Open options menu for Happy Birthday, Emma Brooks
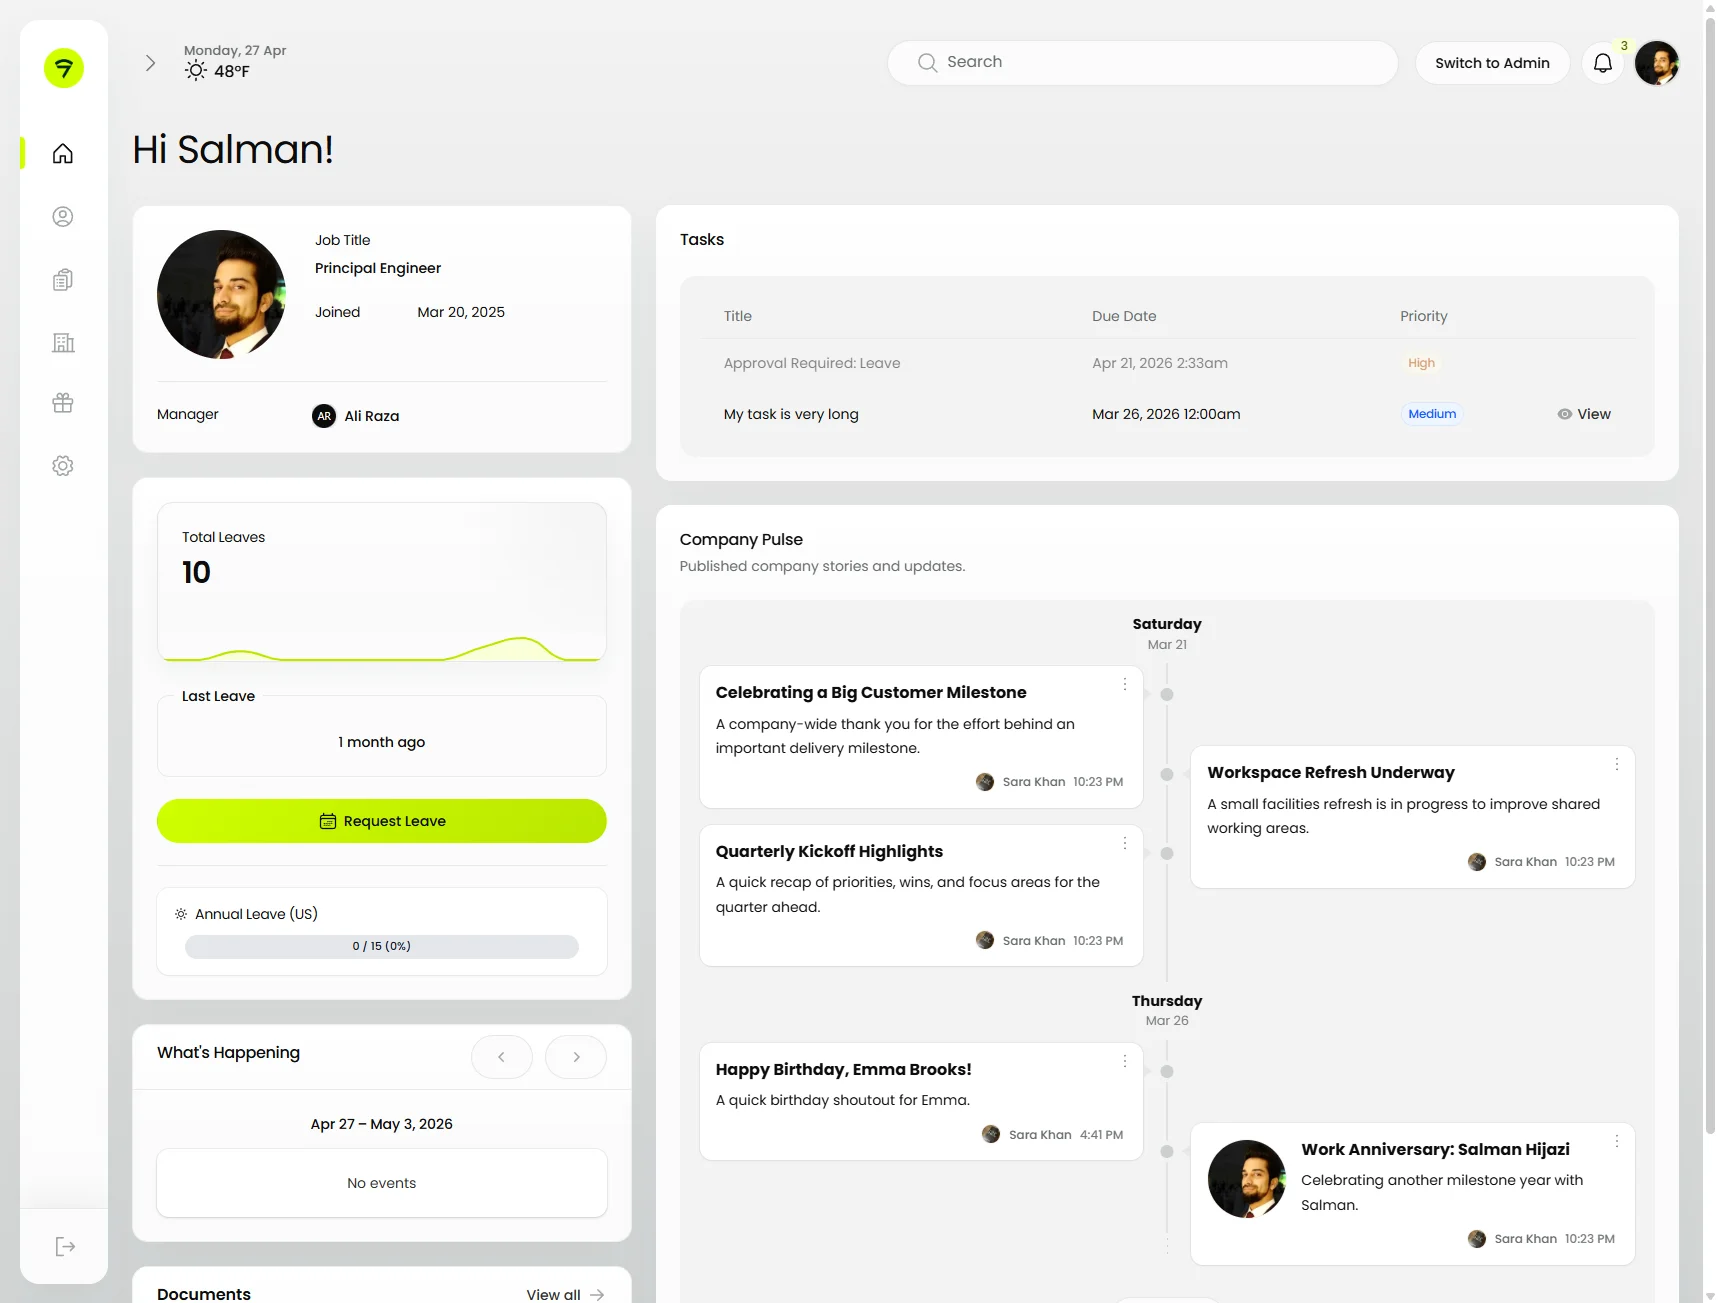The width and height of the screenshot is (1718, 1303). tap(1125, 1061)
